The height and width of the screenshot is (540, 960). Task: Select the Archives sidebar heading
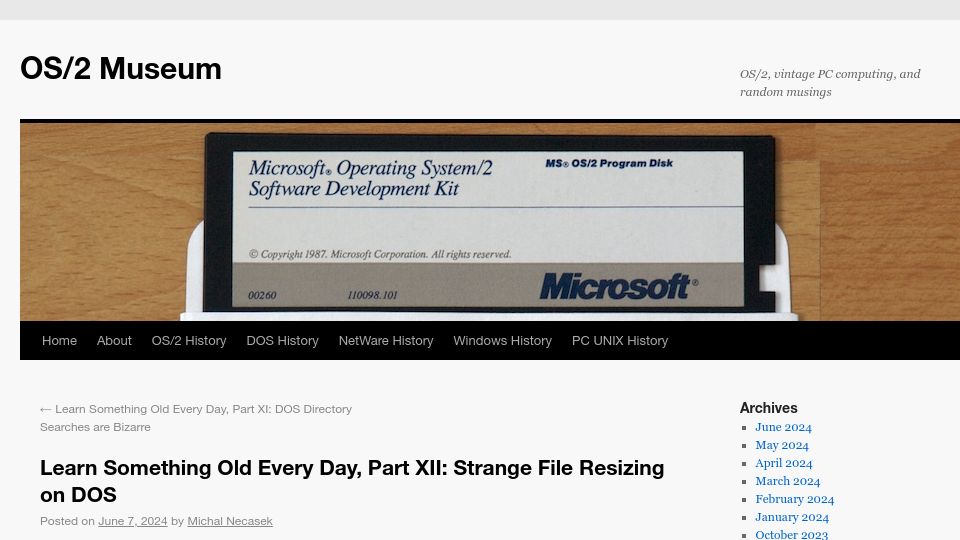click(768, 408)
